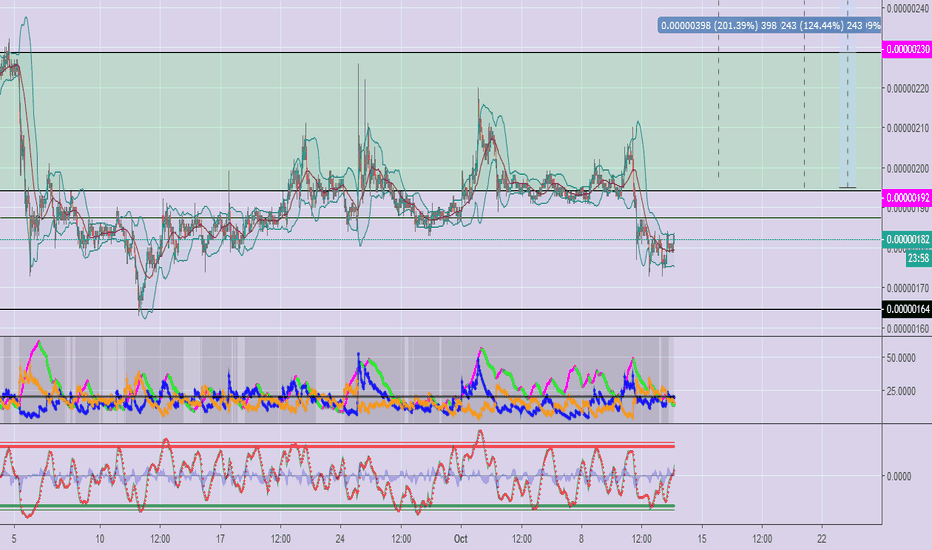932x550 pixels.
Task: Click the 23:58 candle countdown label
Action: click(918, 258)
